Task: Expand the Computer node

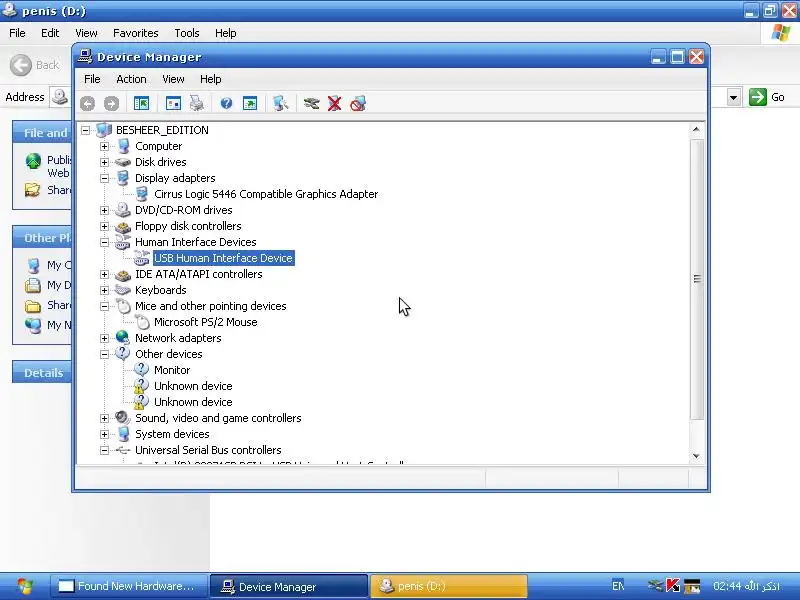Action: 104,146
